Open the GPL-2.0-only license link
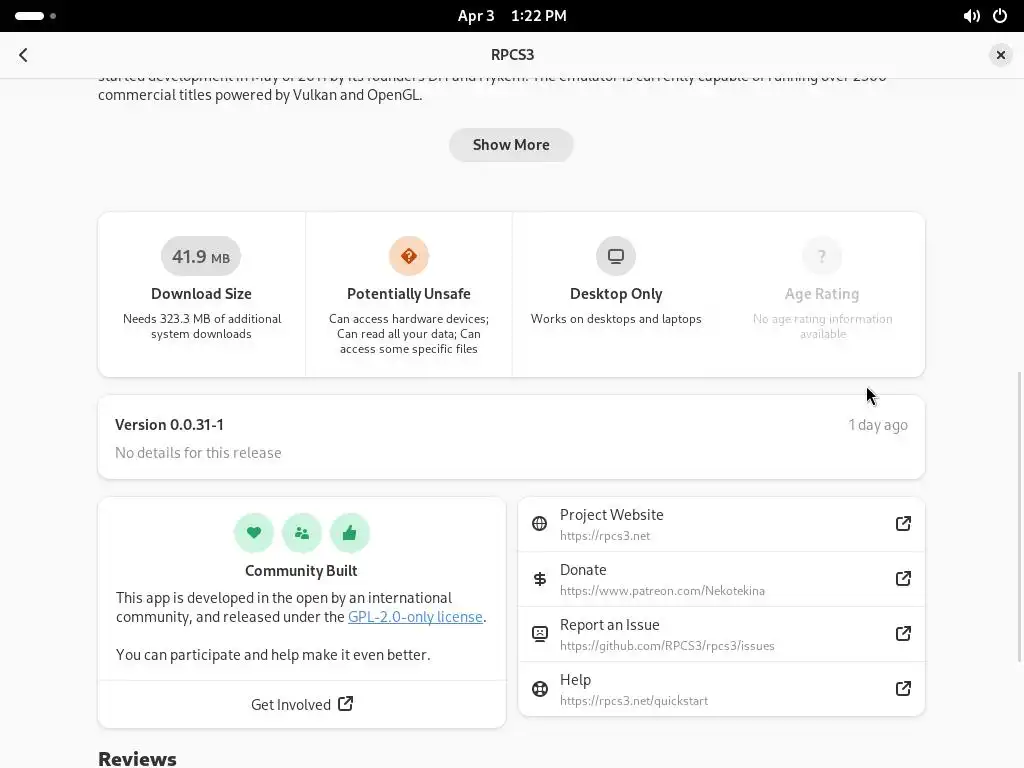 pyautogui.click(x=415, y=617)
